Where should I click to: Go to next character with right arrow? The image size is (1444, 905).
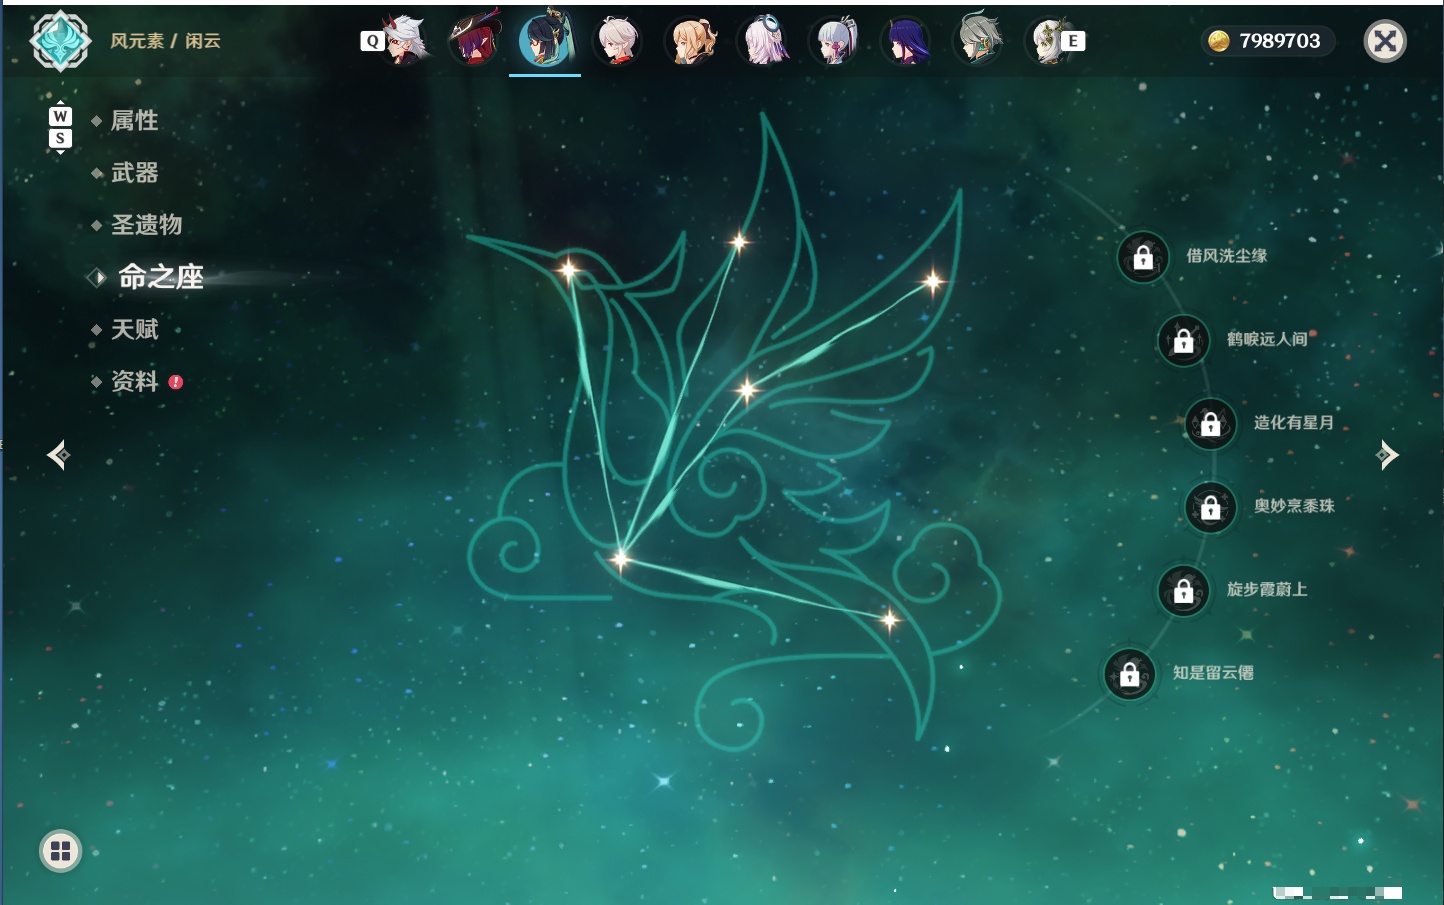coord(1387,455)
